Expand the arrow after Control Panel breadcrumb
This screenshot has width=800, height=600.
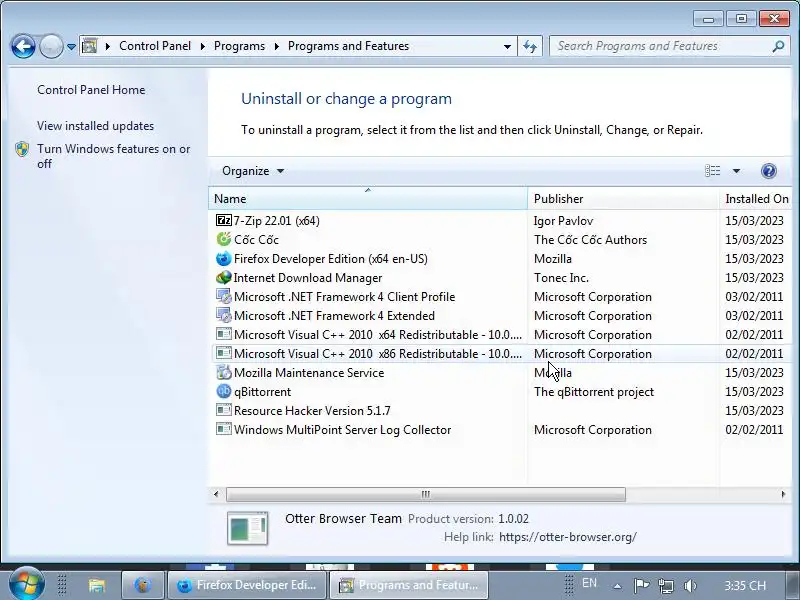[x=203, y=46]
